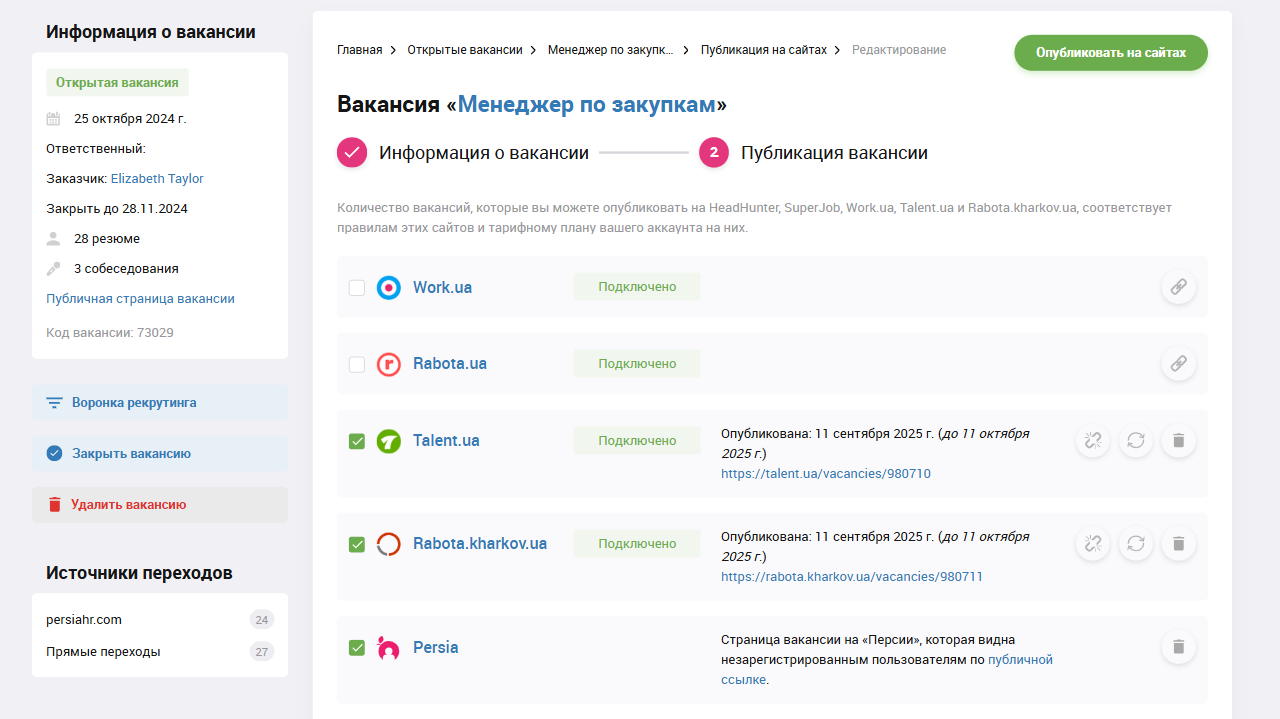The image size is (1280, 719).
Task: Delete the Talent.ua publication
Action: pos(1178,440)
